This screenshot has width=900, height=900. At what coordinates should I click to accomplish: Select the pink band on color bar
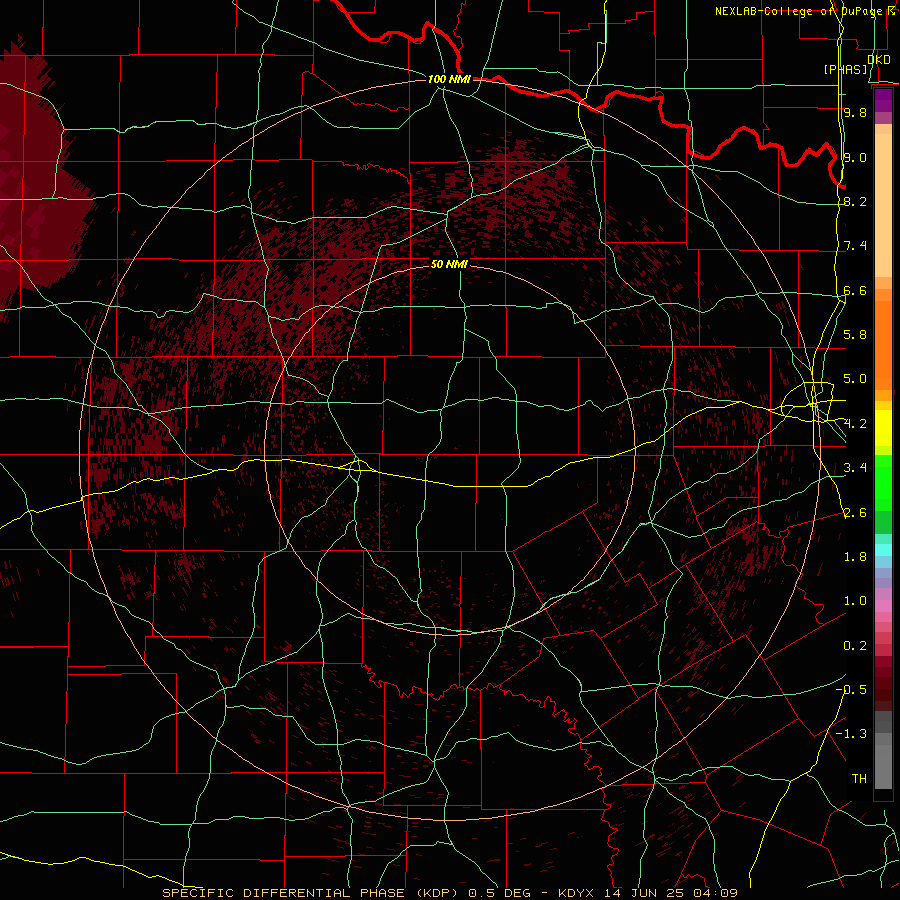(x=883, y=606)
